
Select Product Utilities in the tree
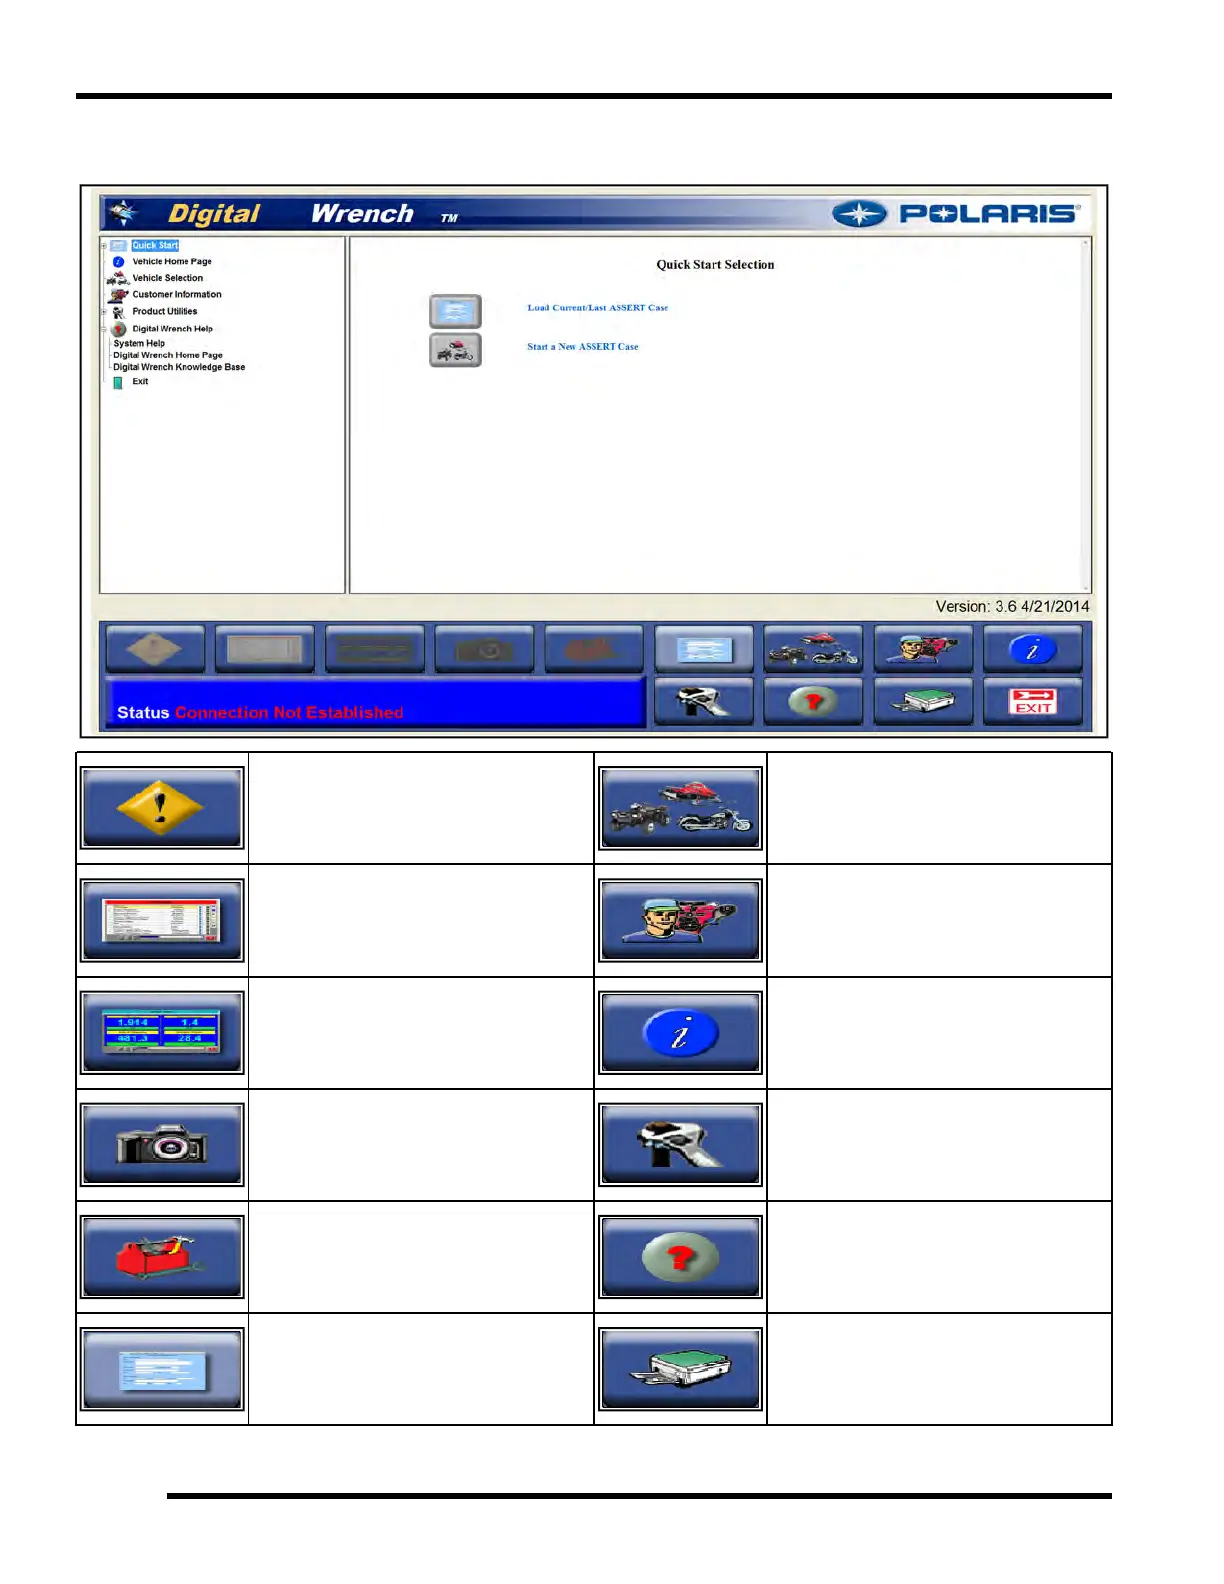click(165, 311)
